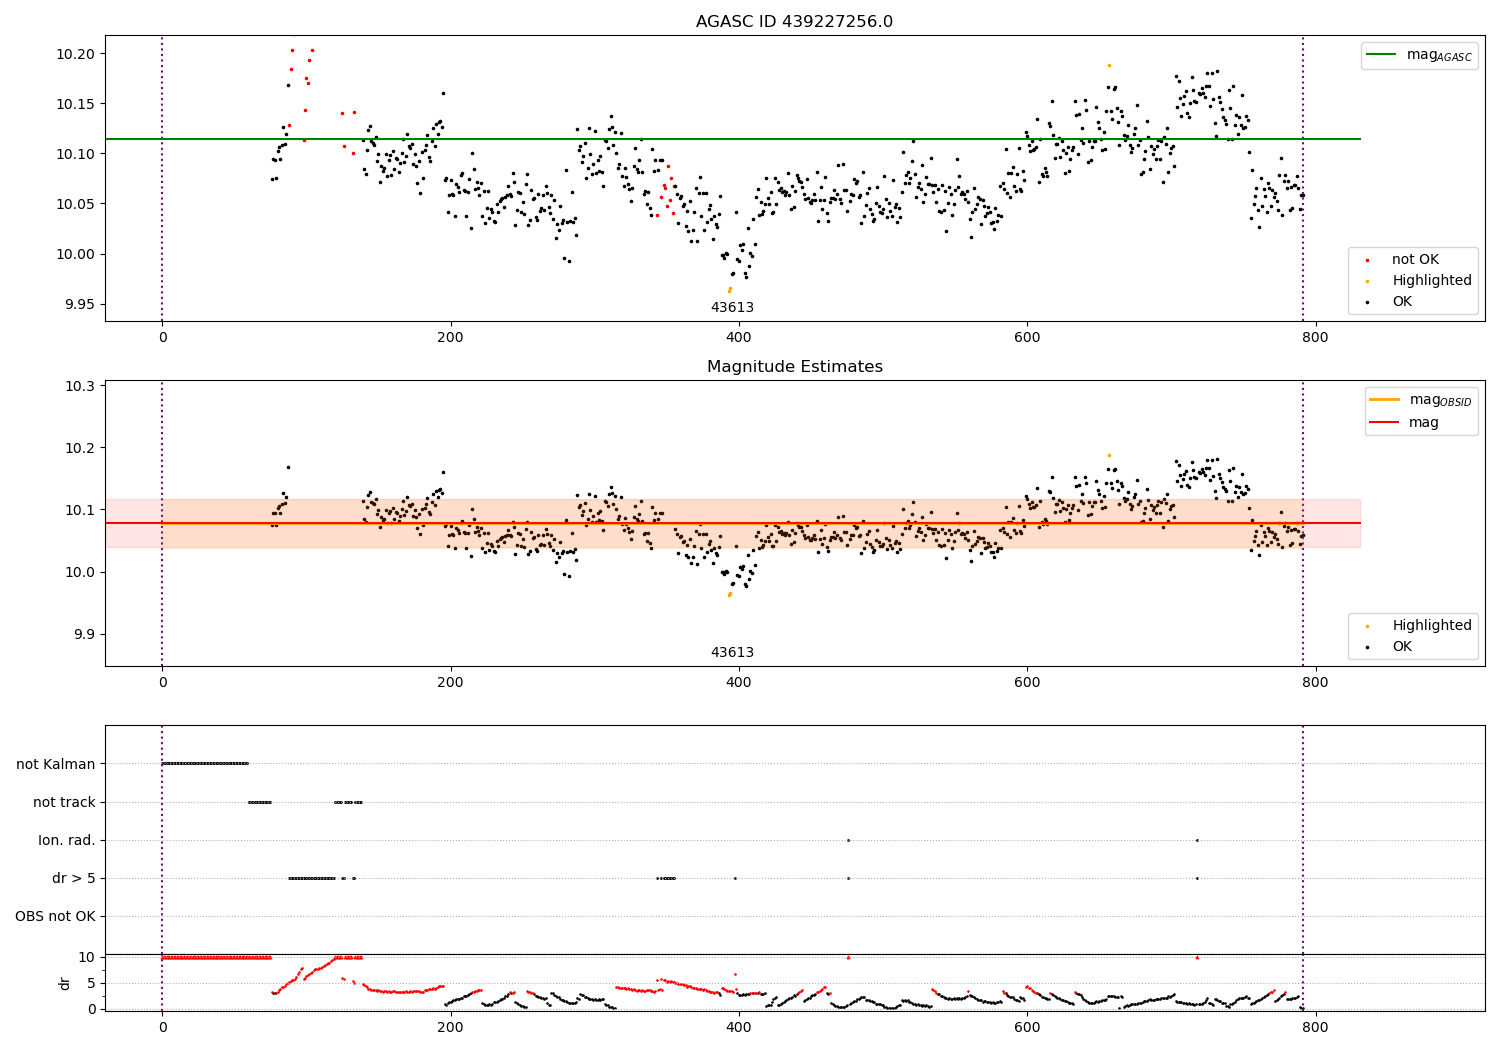The width and height of the screenshot is (1500, 1050).
Task: Click the 'not track' row label
Action: tap(64, 802)
